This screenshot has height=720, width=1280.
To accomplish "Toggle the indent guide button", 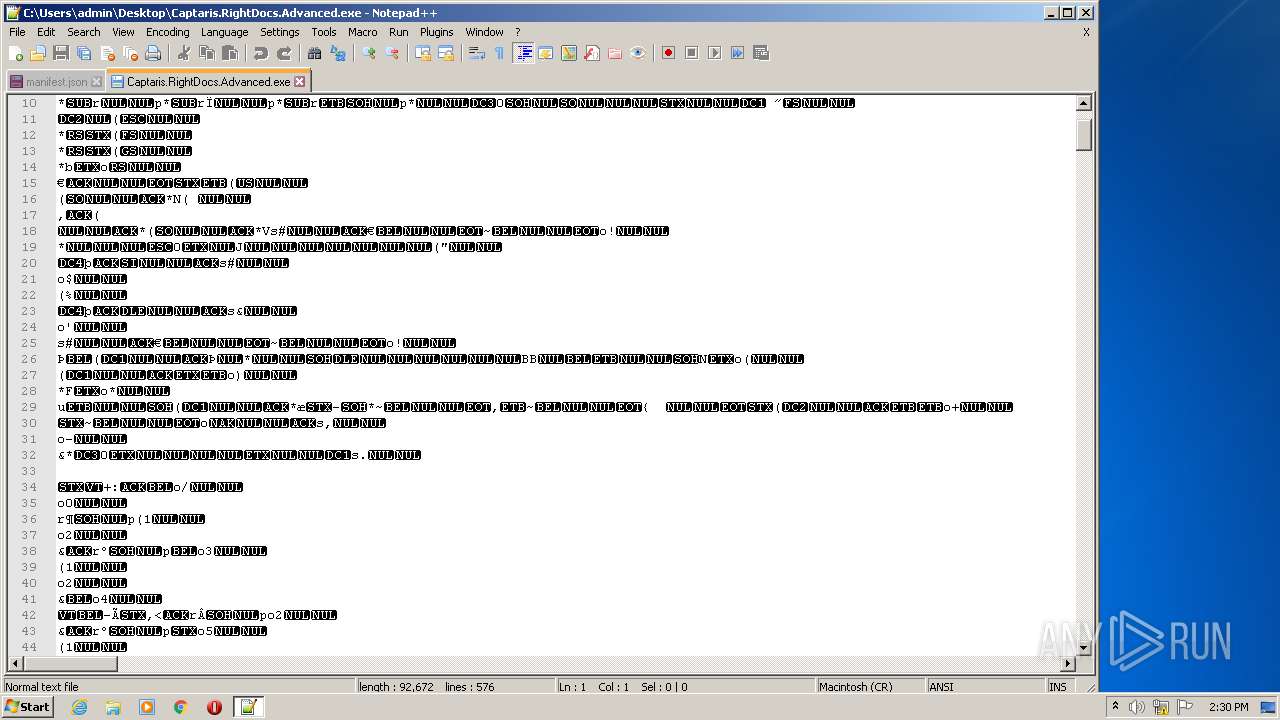I will 523,53.
